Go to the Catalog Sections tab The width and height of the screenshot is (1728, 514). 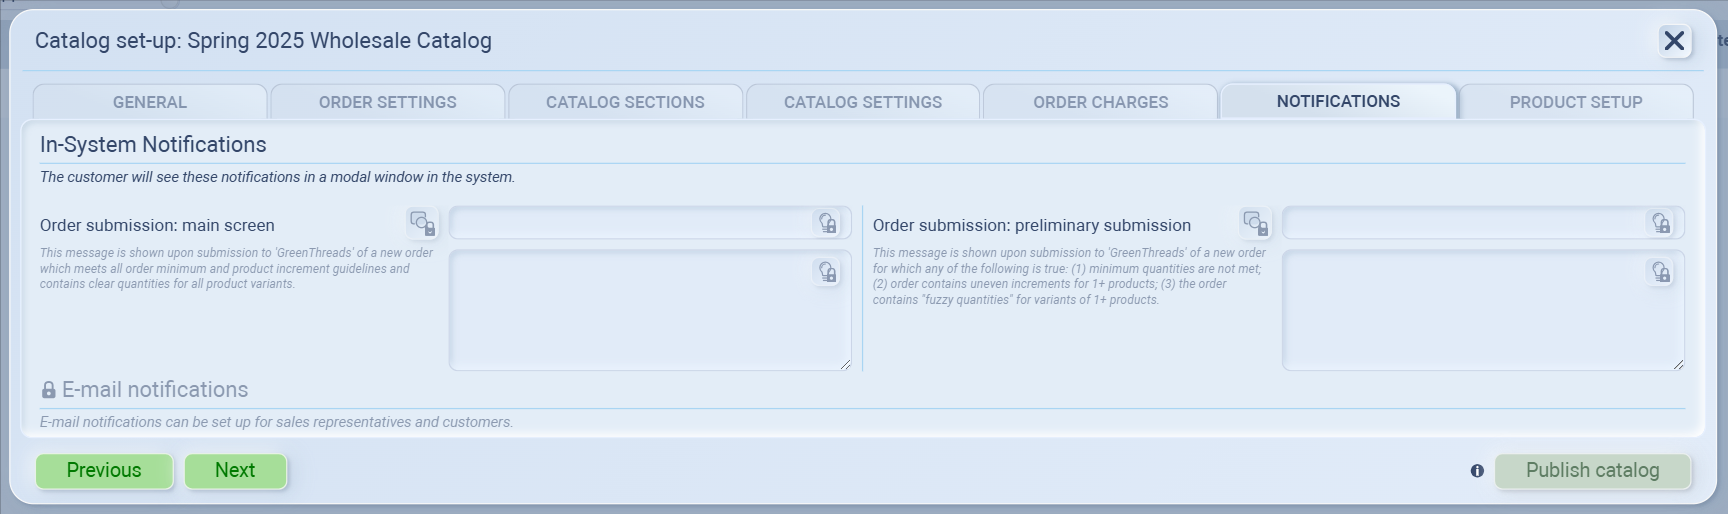[x=625, y=102]
